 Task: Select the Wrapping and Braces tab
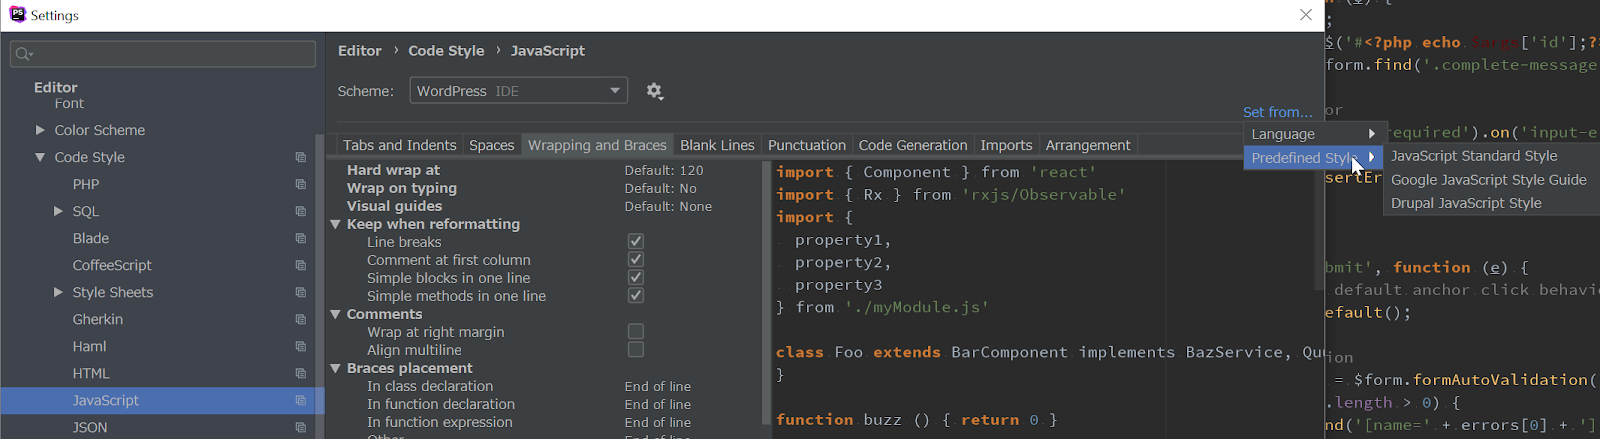pyautogui.click(x=597, y=145)
